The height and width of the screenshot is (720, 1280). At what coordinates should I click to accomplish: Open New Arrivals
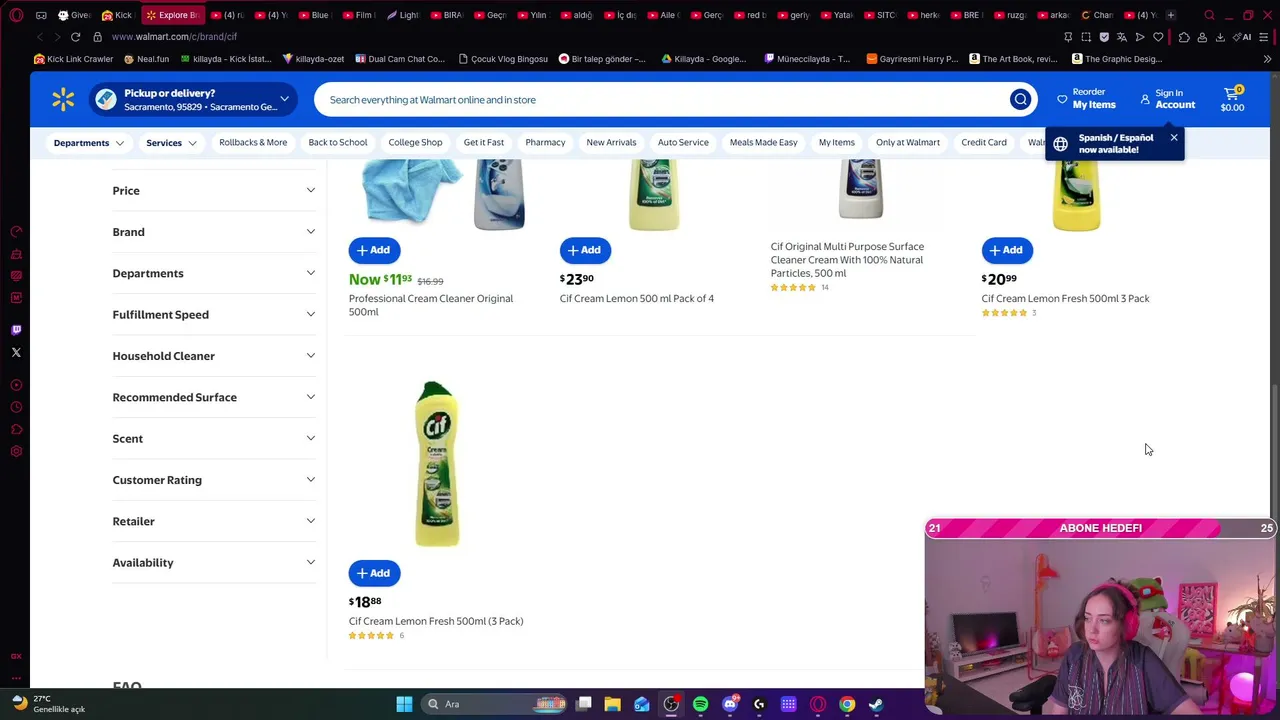point(611,142)
